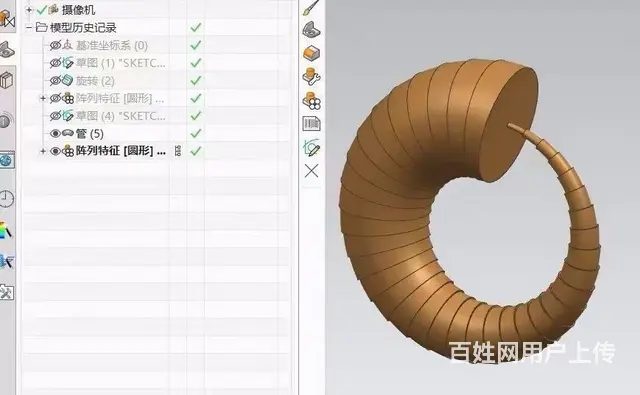
Task: Click the tube icon of 管 (5)
Action: [68, 133]
